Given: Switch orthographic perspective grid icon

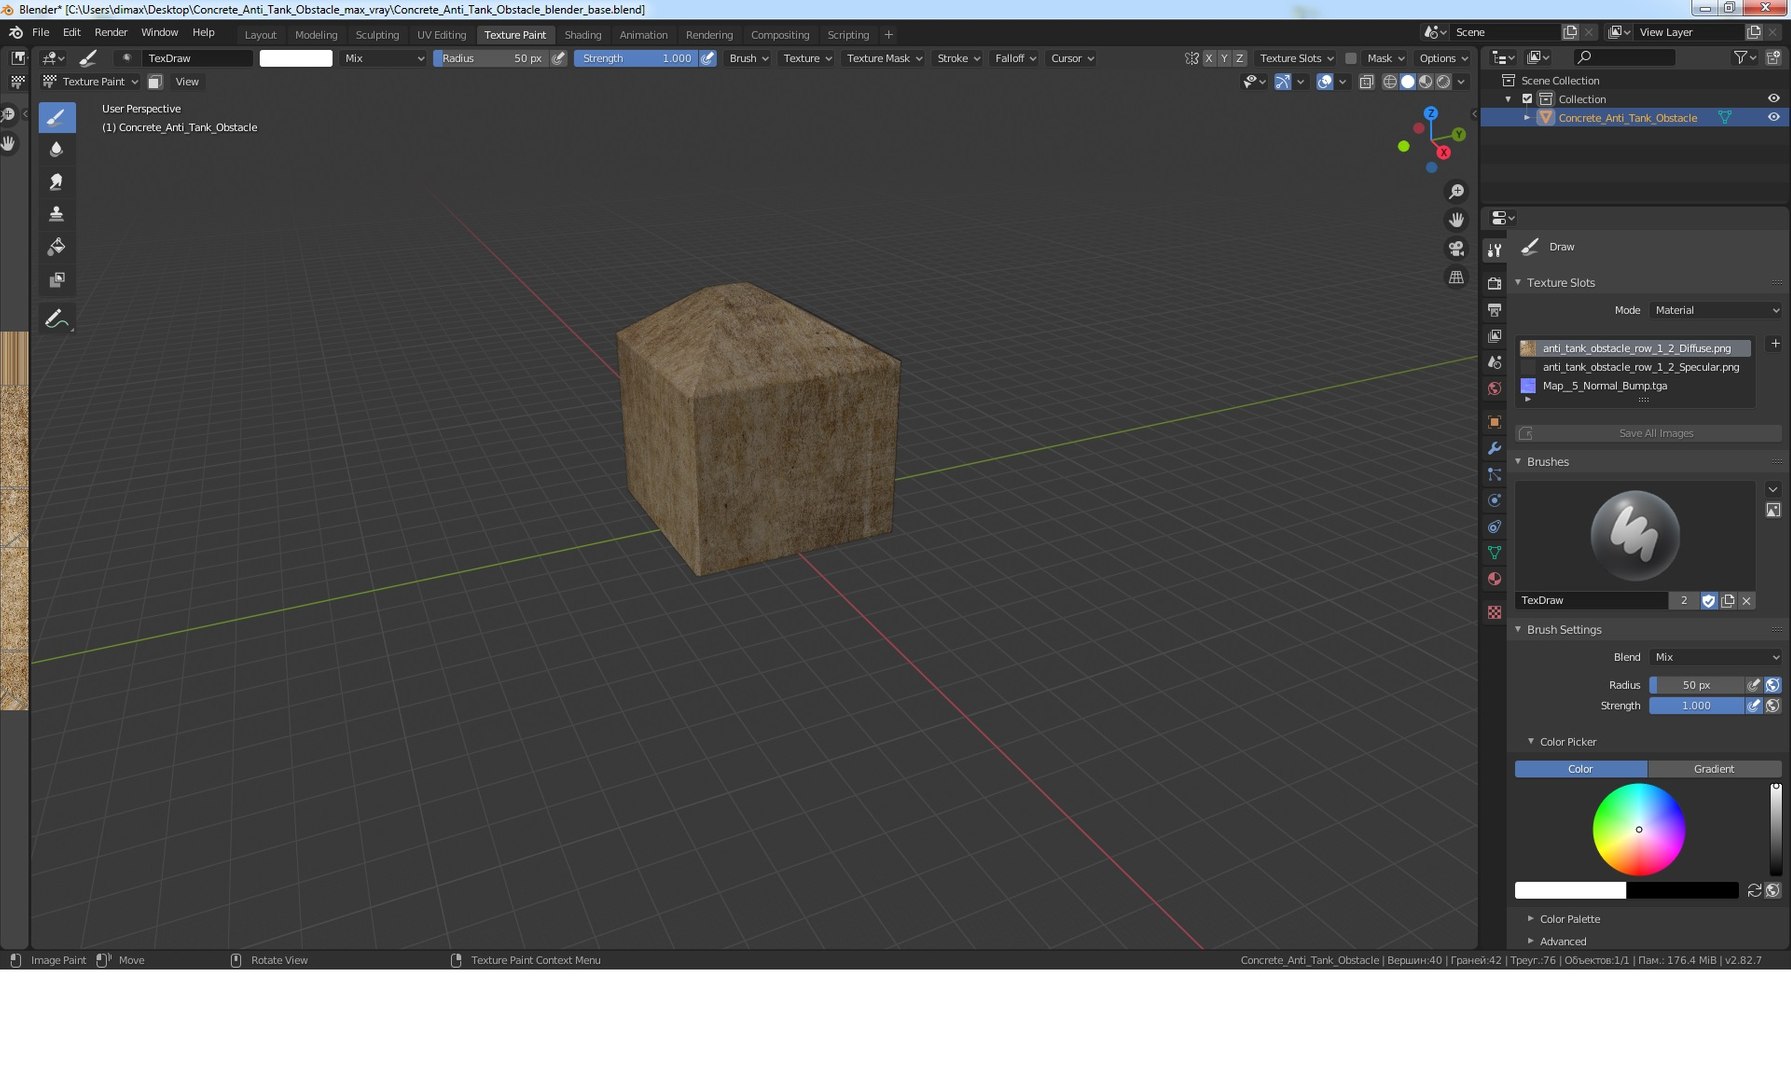Looking at the screenshot, I should [x=1456, y=277].
